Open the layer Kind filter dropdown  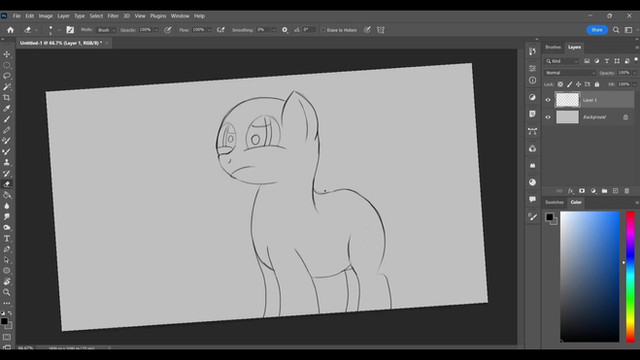(562, 61)
